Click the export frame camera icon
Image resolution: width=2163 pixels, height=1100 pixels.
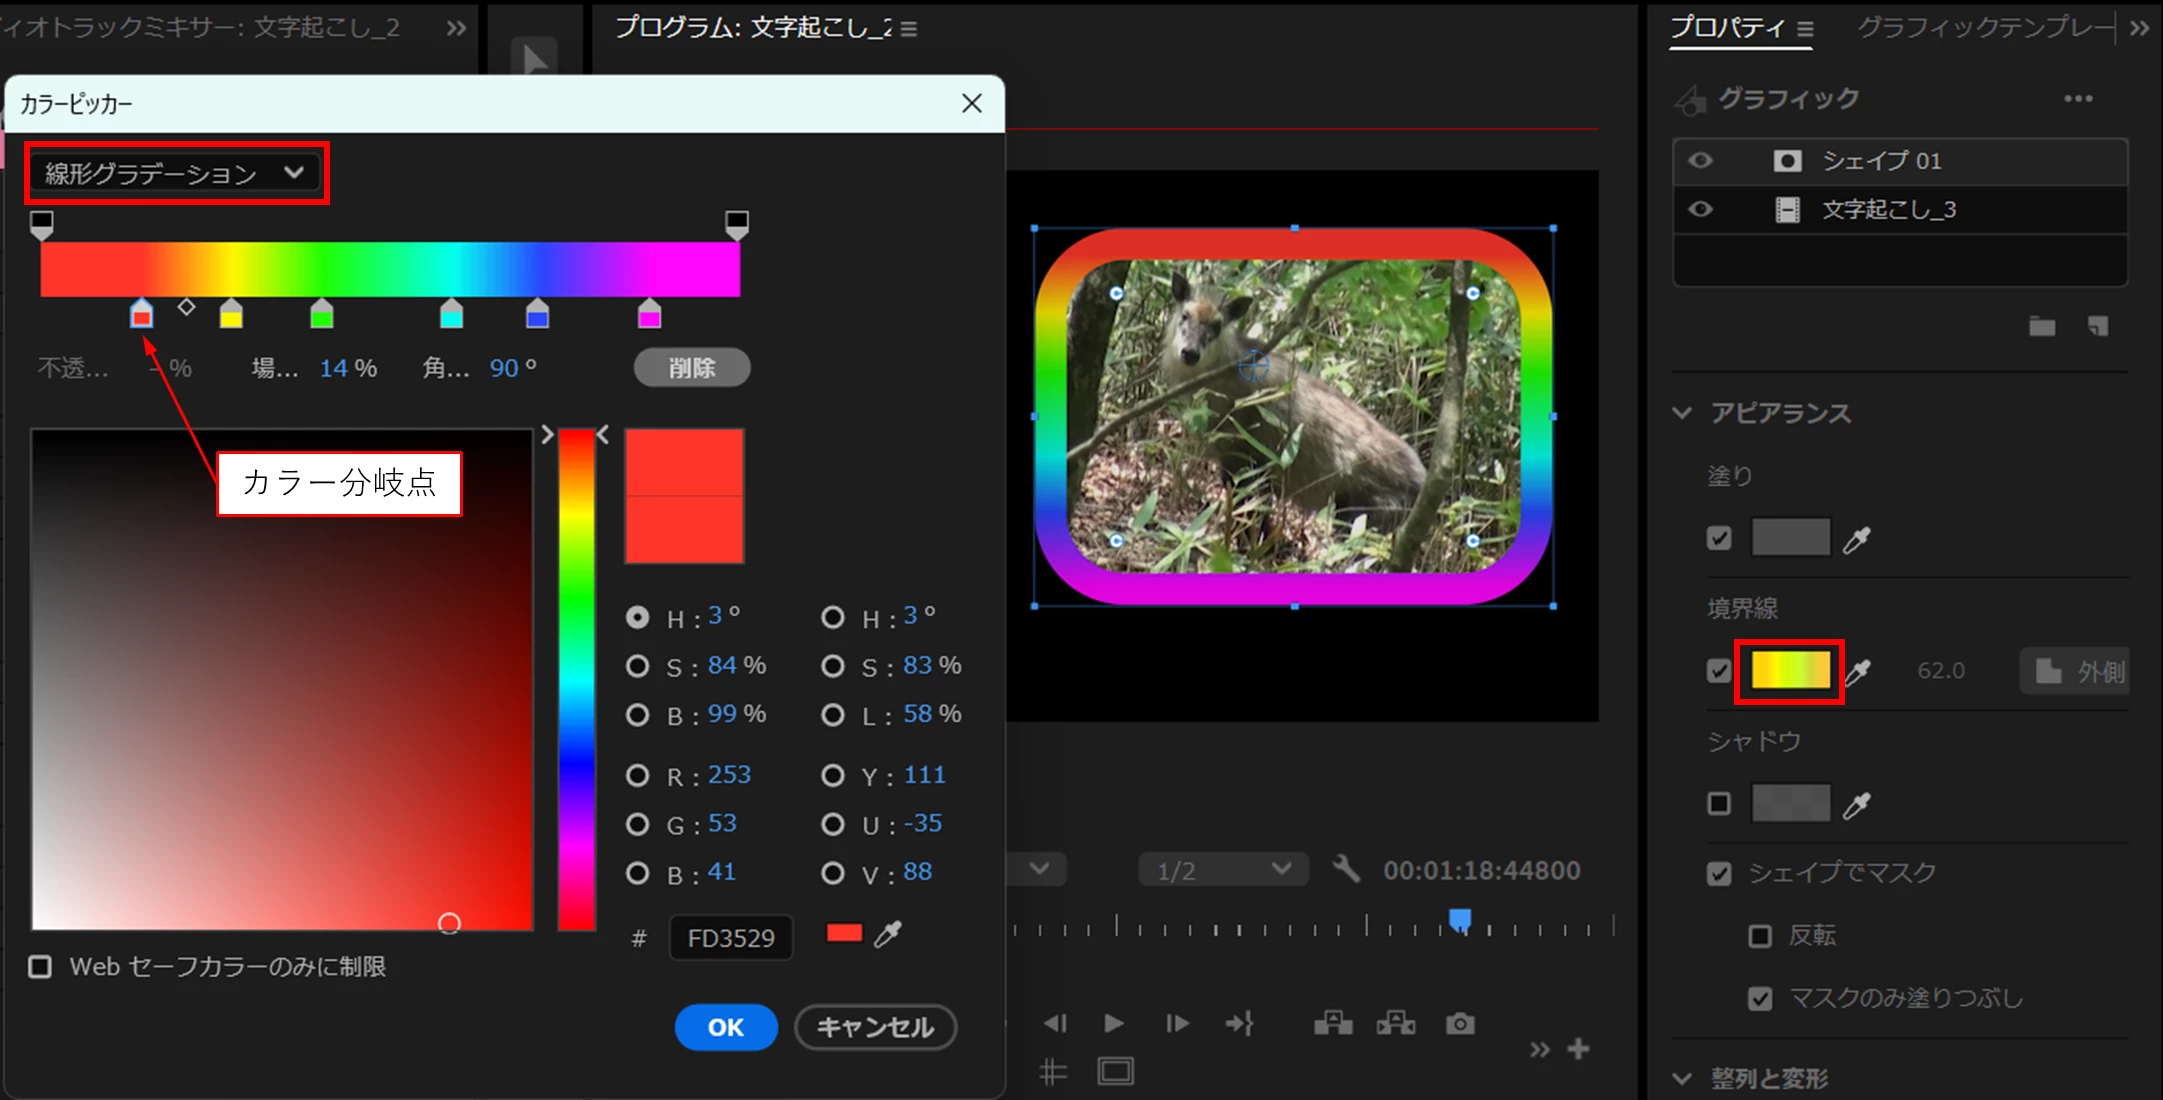coord(1460,1024)
